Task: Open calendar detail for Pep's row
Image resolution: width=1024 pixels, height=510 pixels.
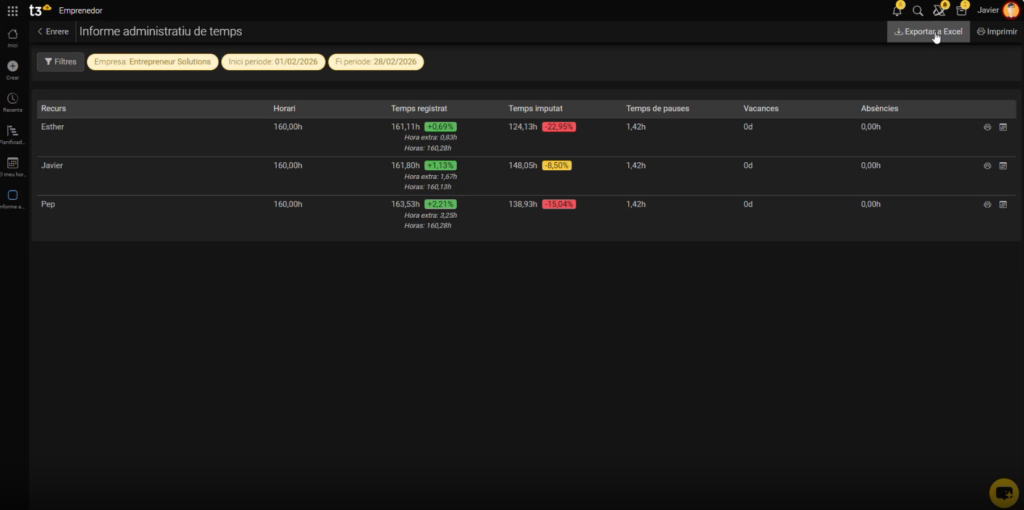Action: pos(1003,204)
